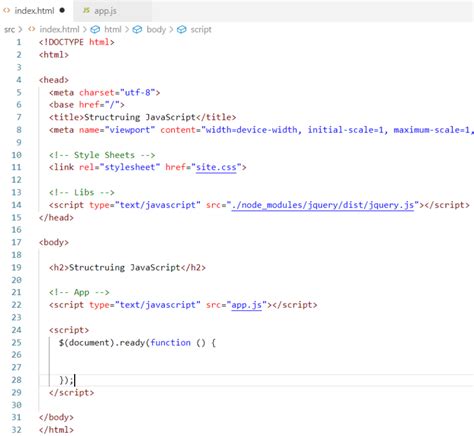The height and width of the screenshot is (436, 474).
Task: Click "text/javascript" type on line 22
Action: [x=158, y=305]
